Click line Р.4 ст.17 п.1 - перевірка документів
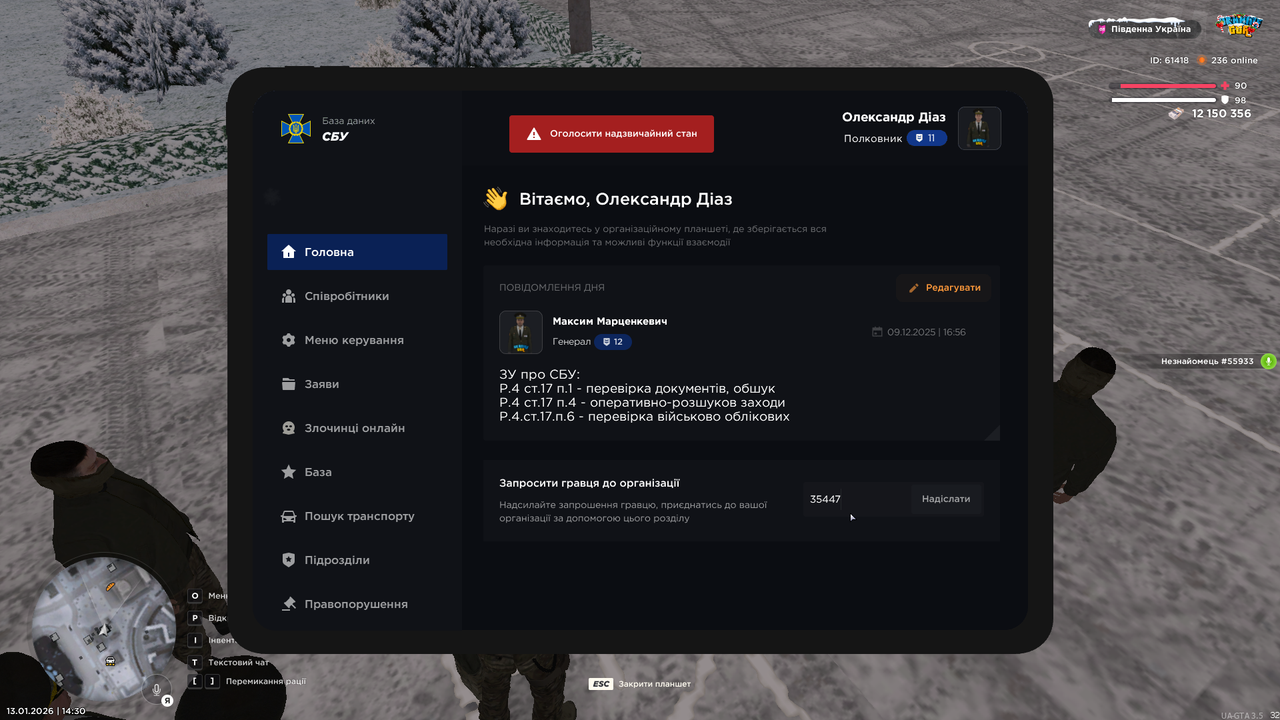Screen dimensions: 1280x720 (637, 389)
